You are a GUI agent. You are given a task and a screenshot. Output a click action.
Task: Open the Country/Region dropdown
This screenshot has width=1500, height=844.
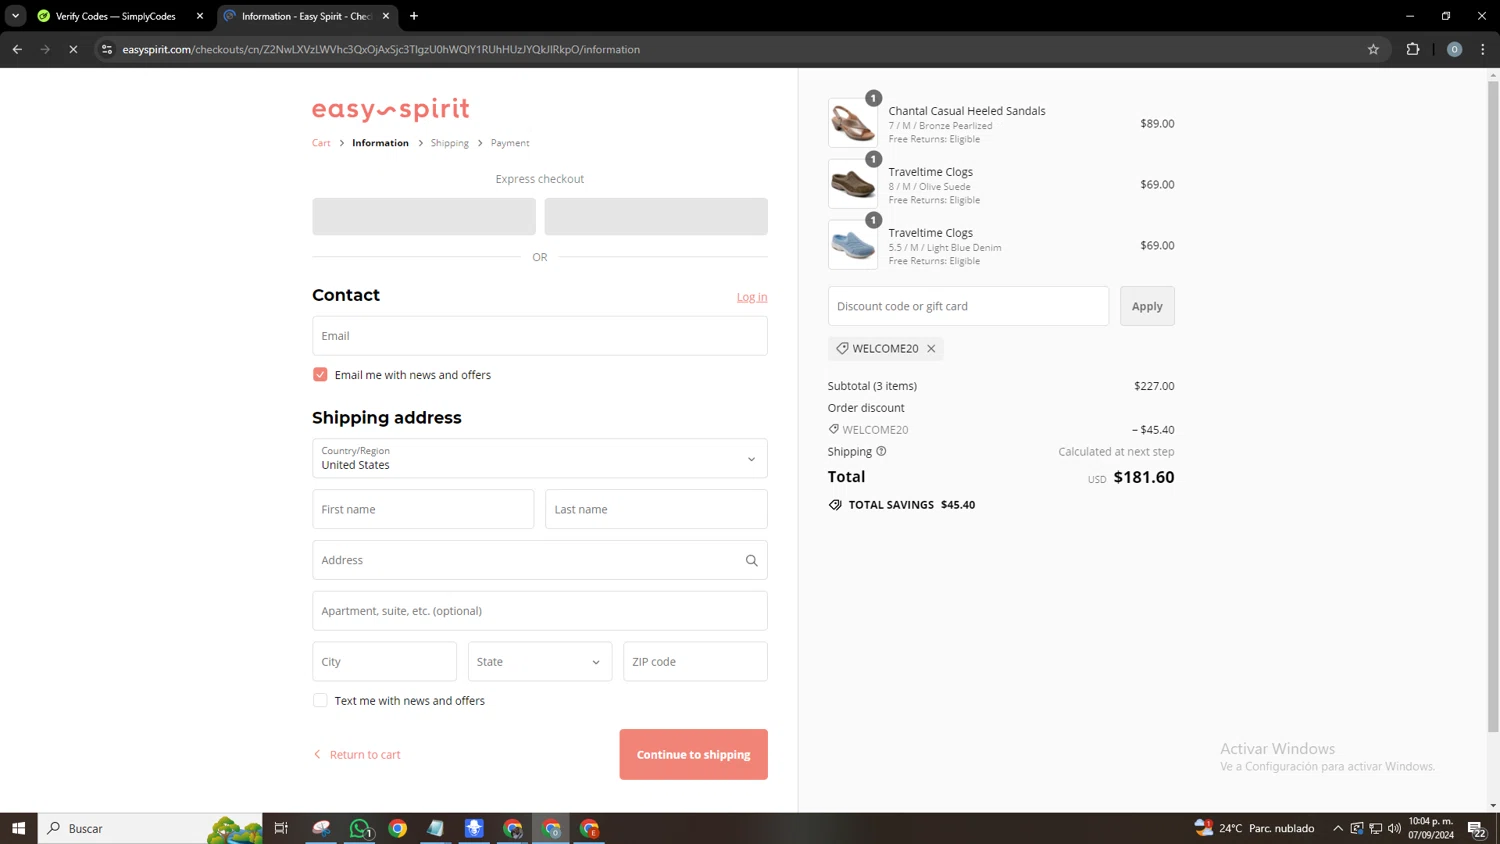(x=540, y=459)
